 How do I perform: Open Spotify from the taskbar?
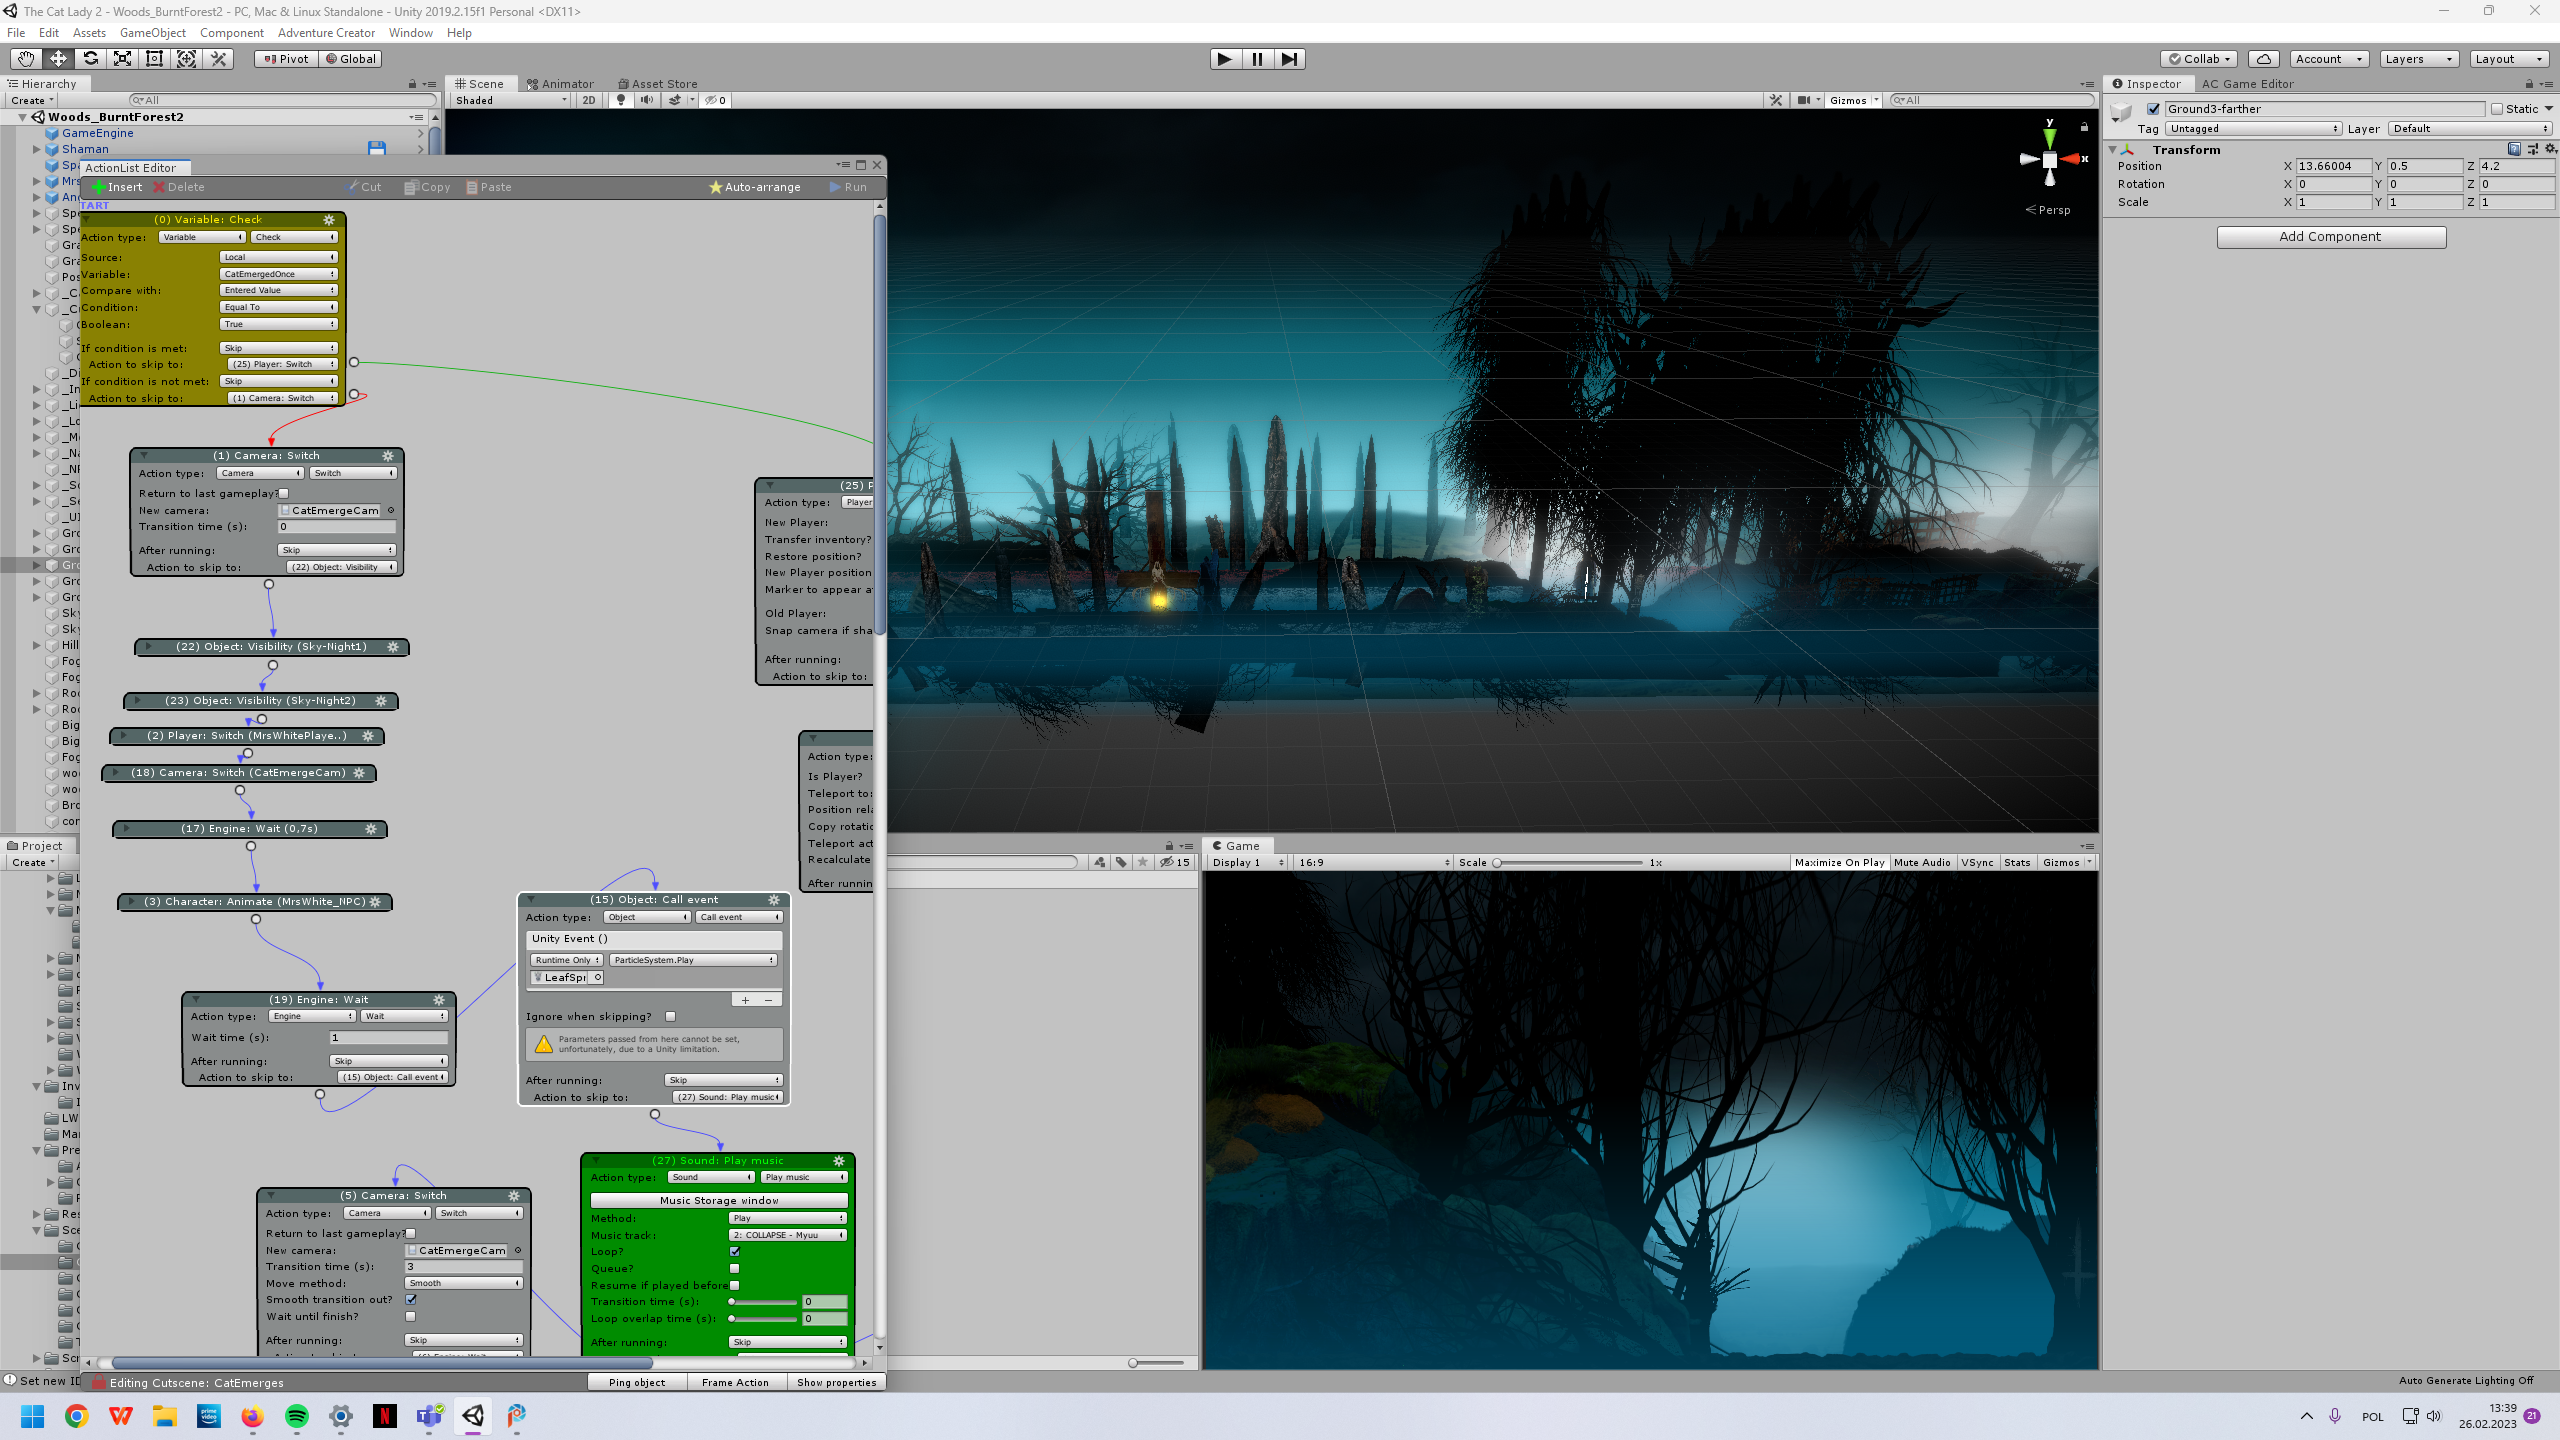(297, 1416)
